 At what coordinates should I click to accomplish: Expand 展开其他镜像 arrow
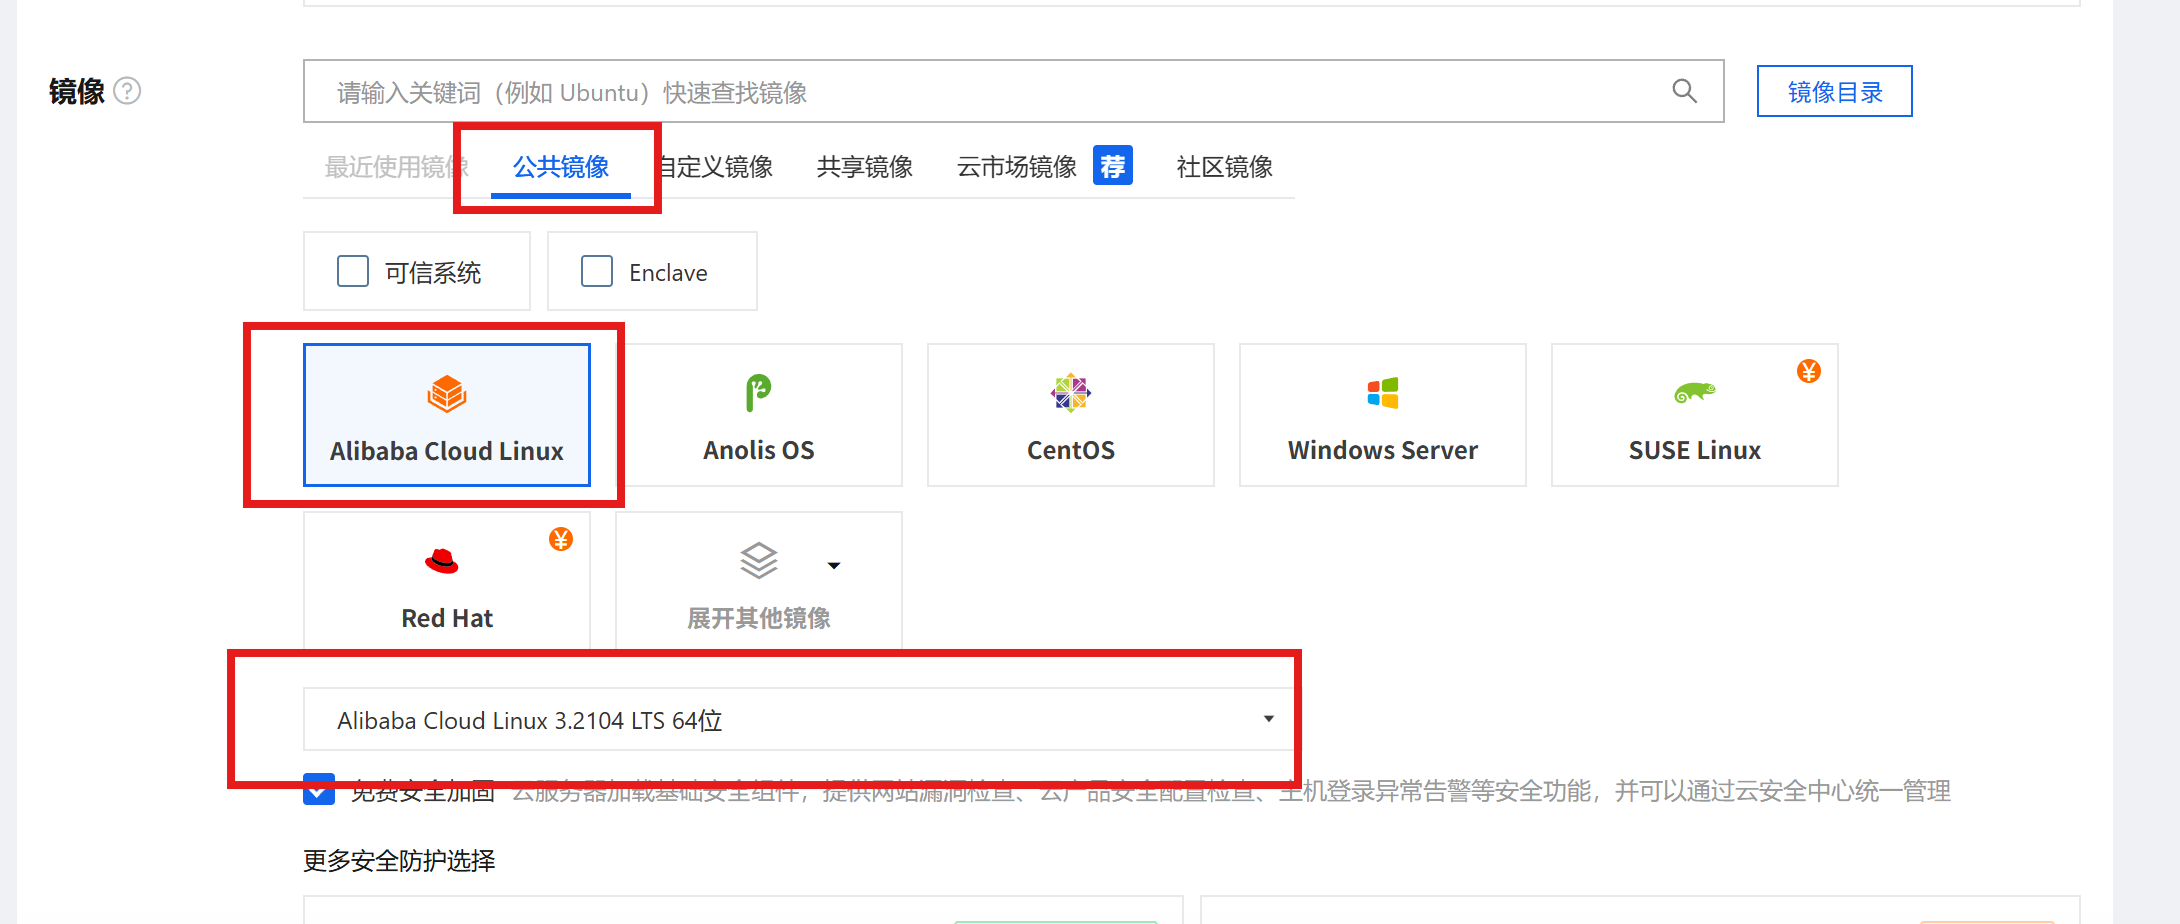tap(834, 566)
